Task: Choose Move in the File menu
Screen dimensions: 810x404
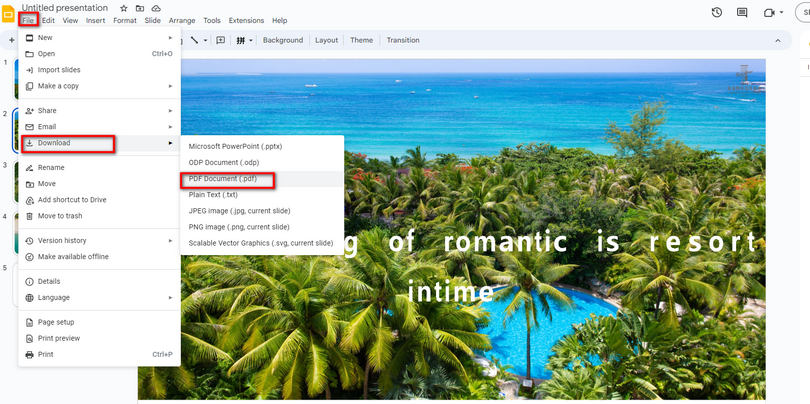Action: [99, 183]
